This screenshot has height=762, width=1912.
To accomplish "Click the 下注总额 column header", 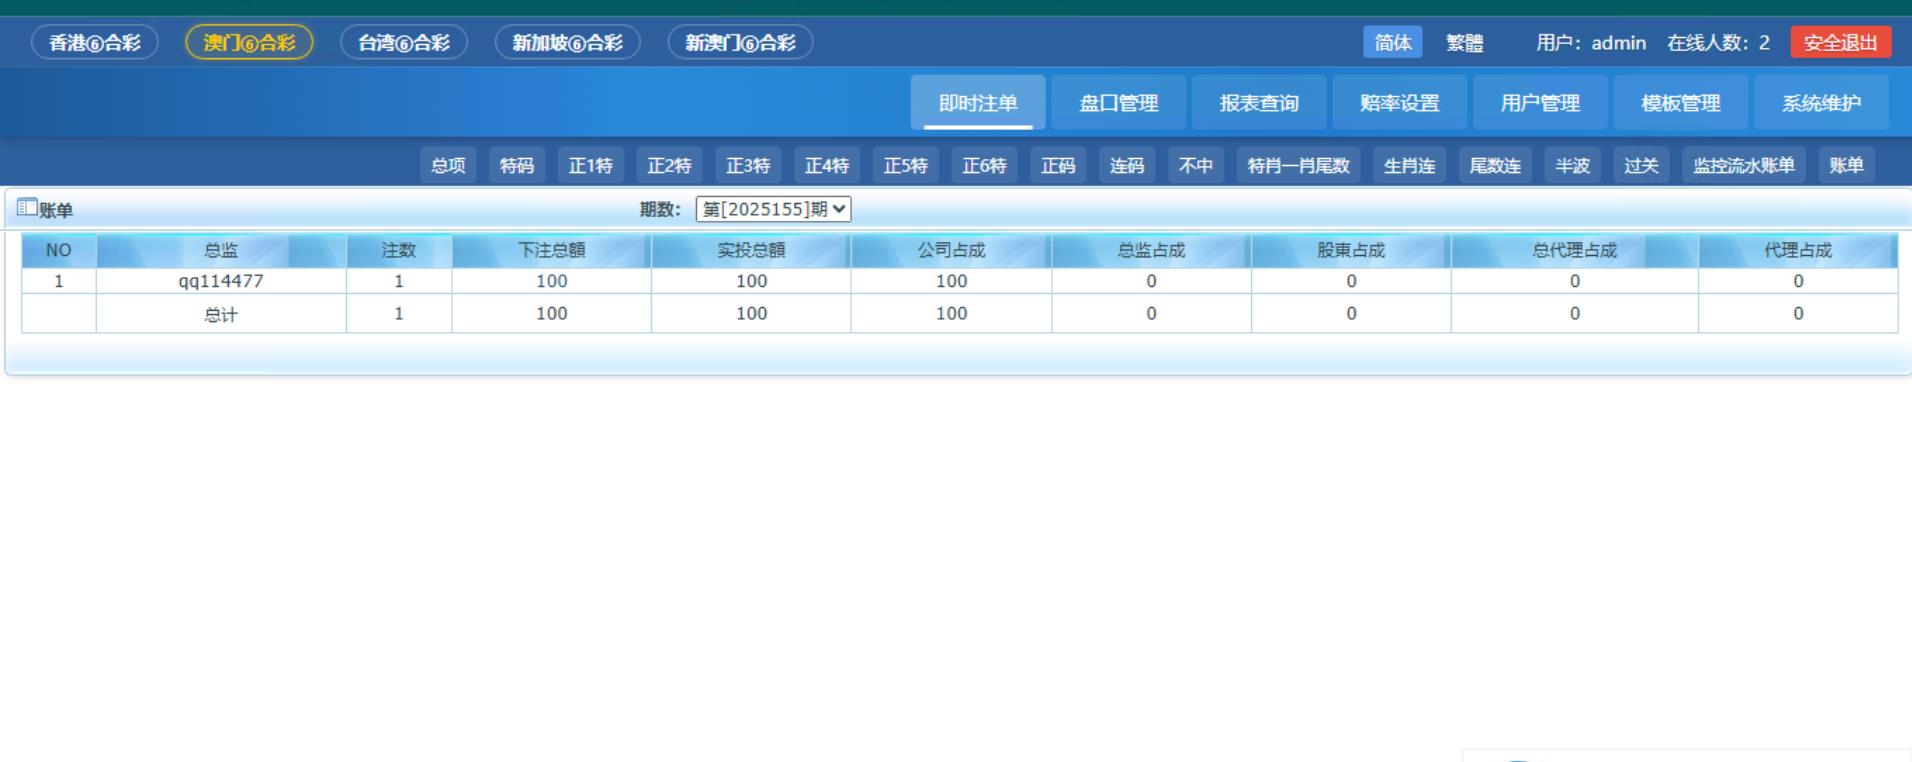I will (551, 250).
